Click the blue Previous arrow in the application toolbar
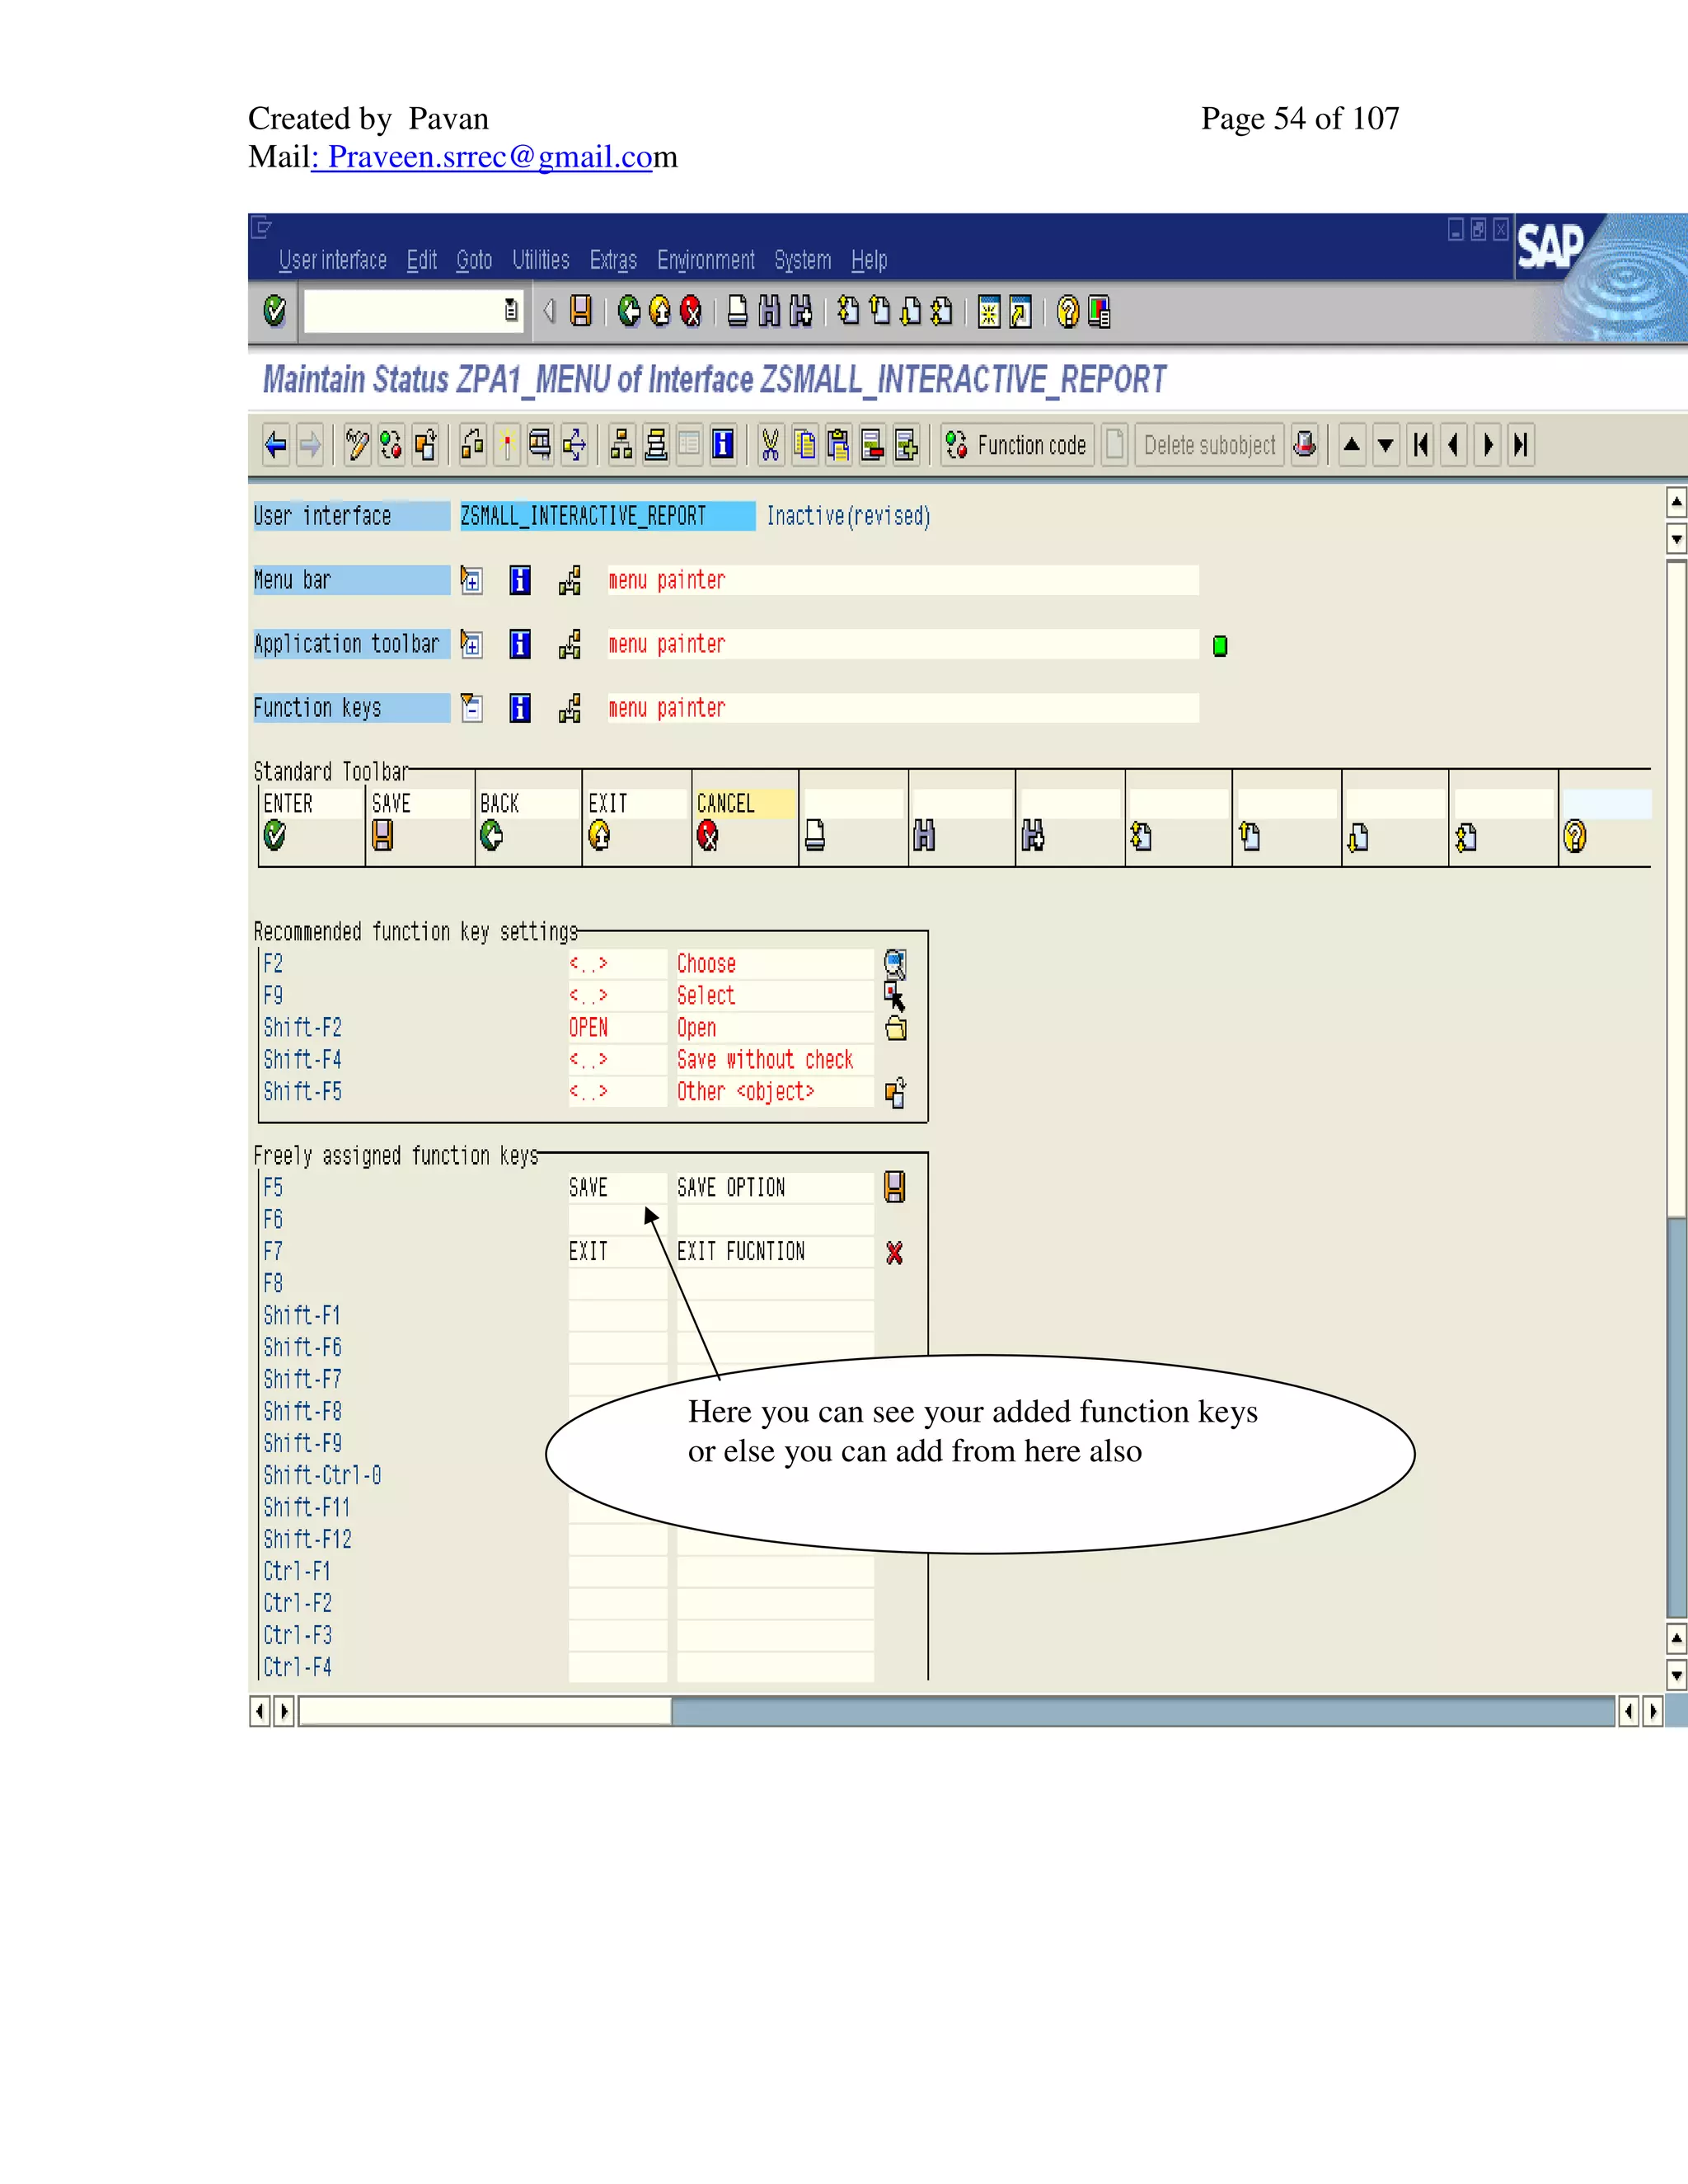 pyautogui.click(x=276, y=444)
